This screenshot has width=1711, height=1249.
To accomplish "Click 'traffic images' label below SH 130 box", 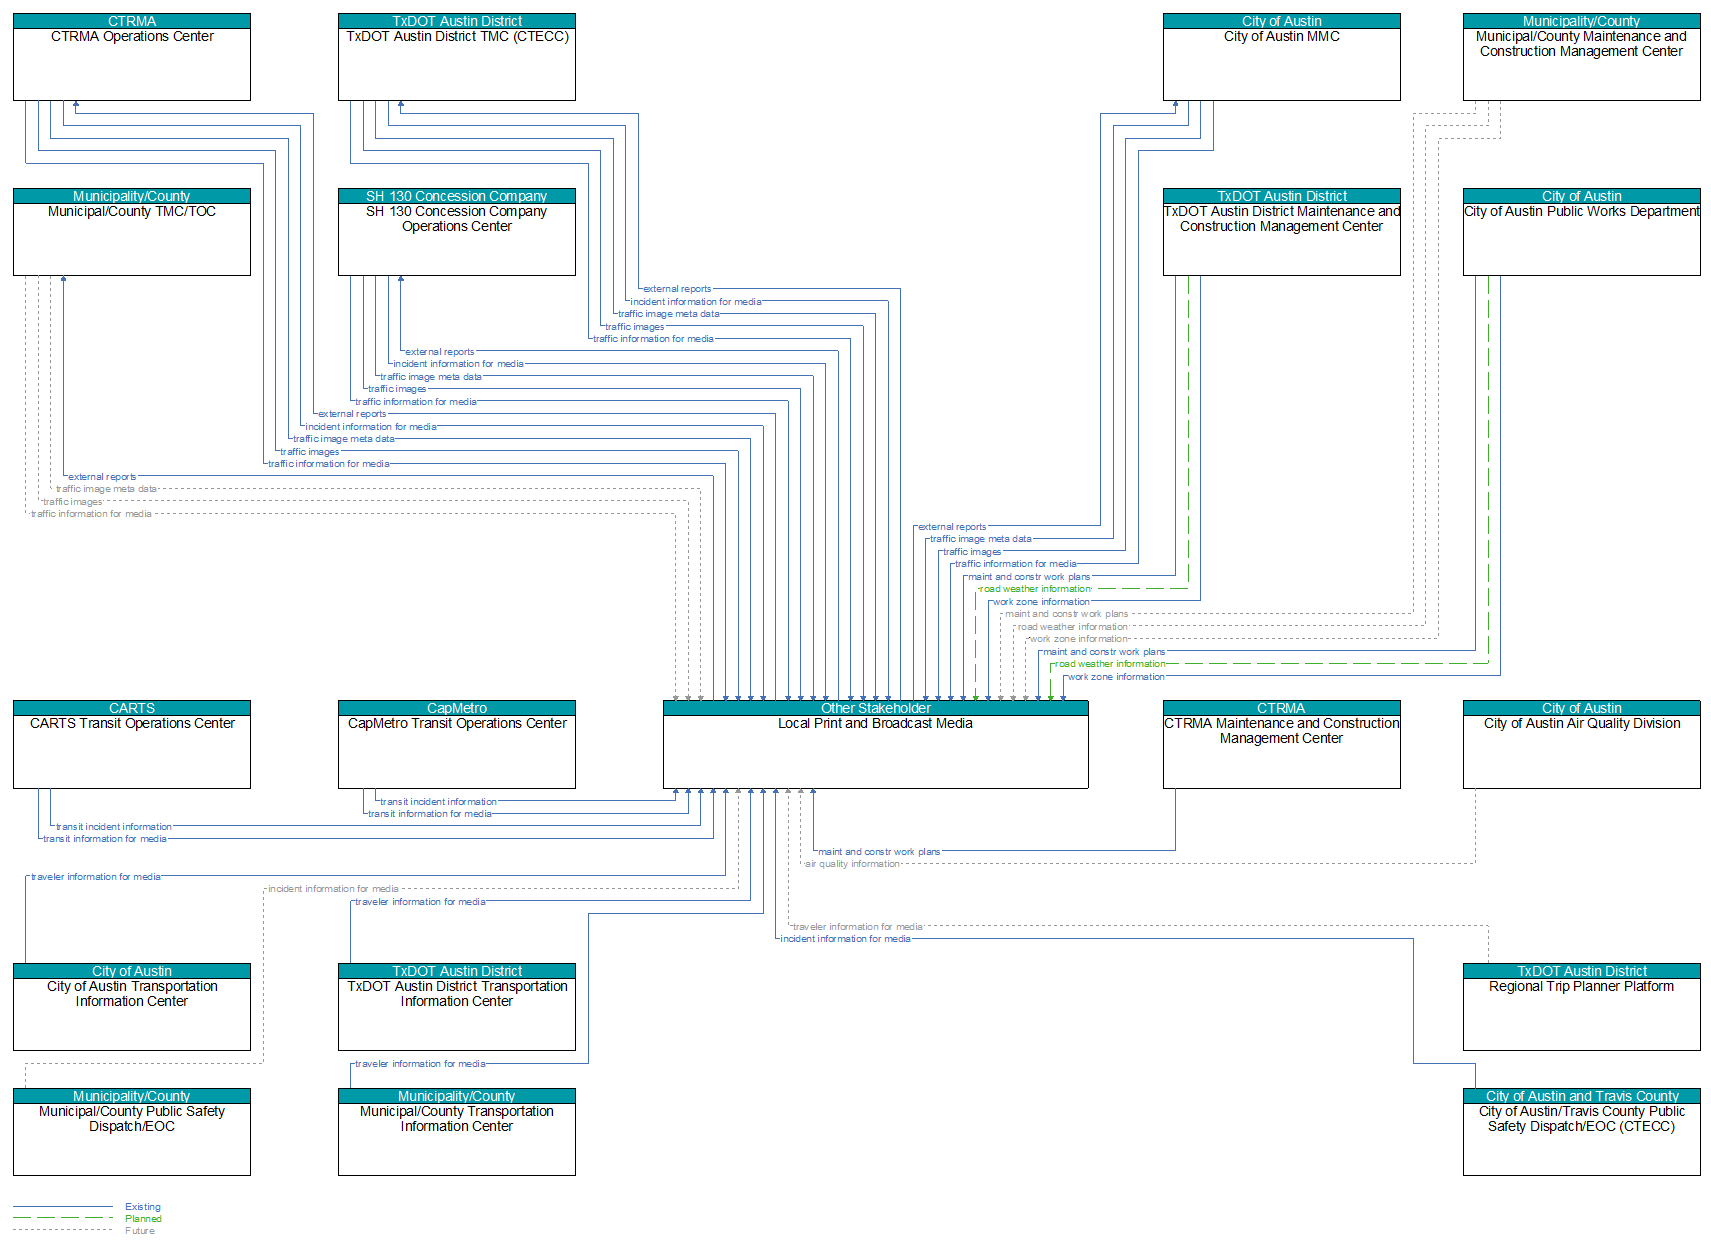I will 397,389.
